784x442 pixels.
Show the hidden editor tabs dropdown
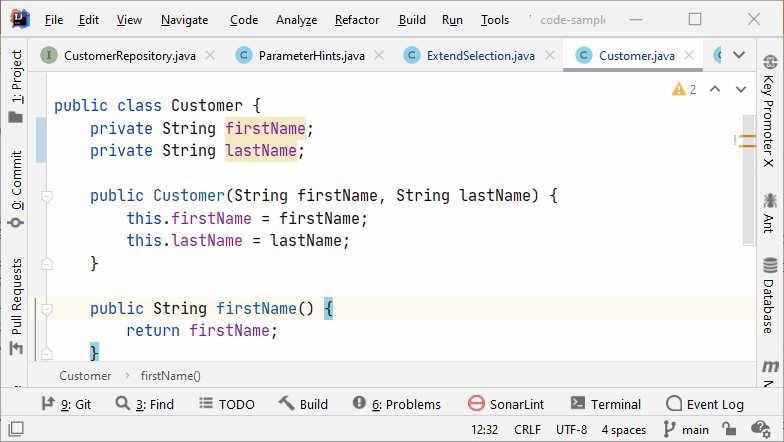739,55
